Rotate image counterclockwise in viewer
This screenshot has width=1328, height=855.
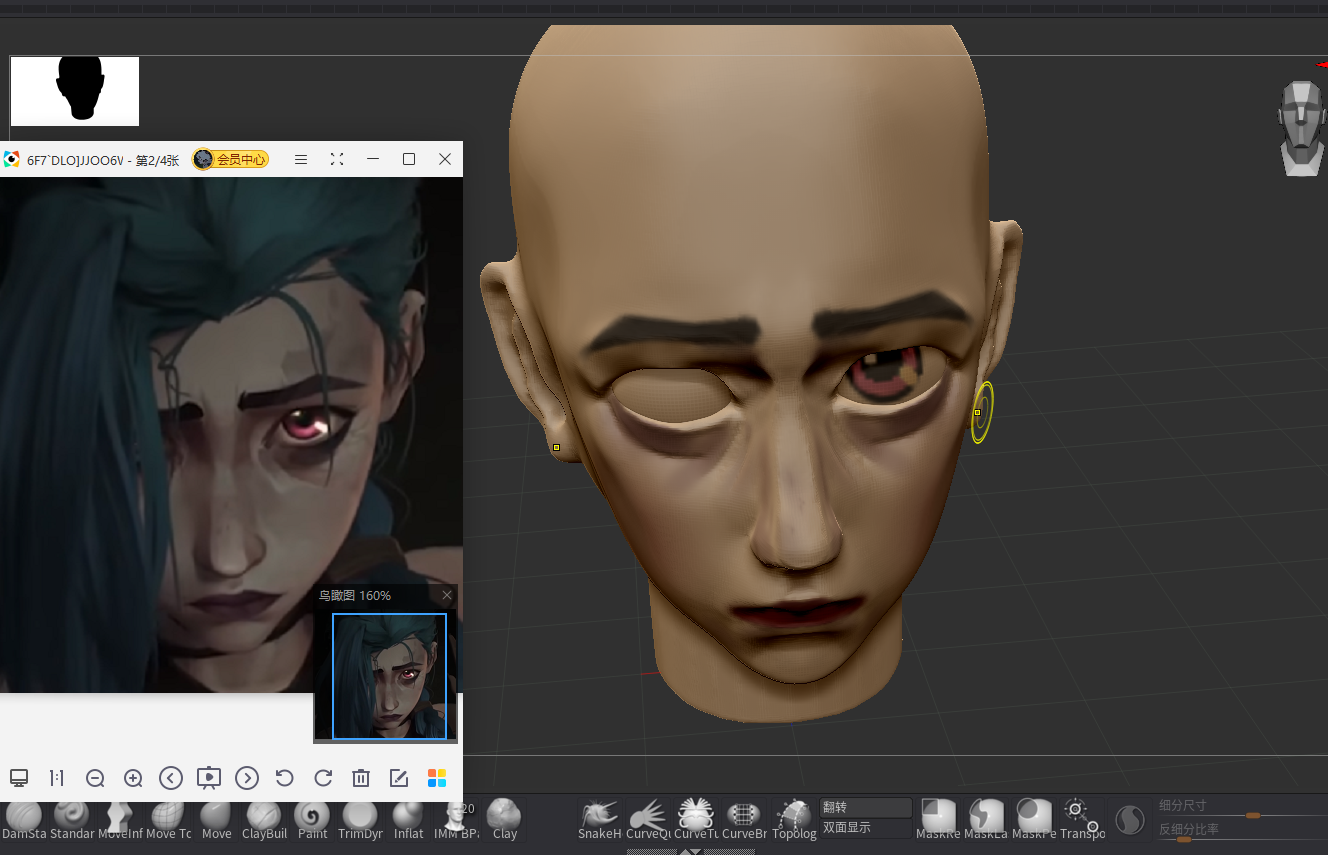point(284,778)
